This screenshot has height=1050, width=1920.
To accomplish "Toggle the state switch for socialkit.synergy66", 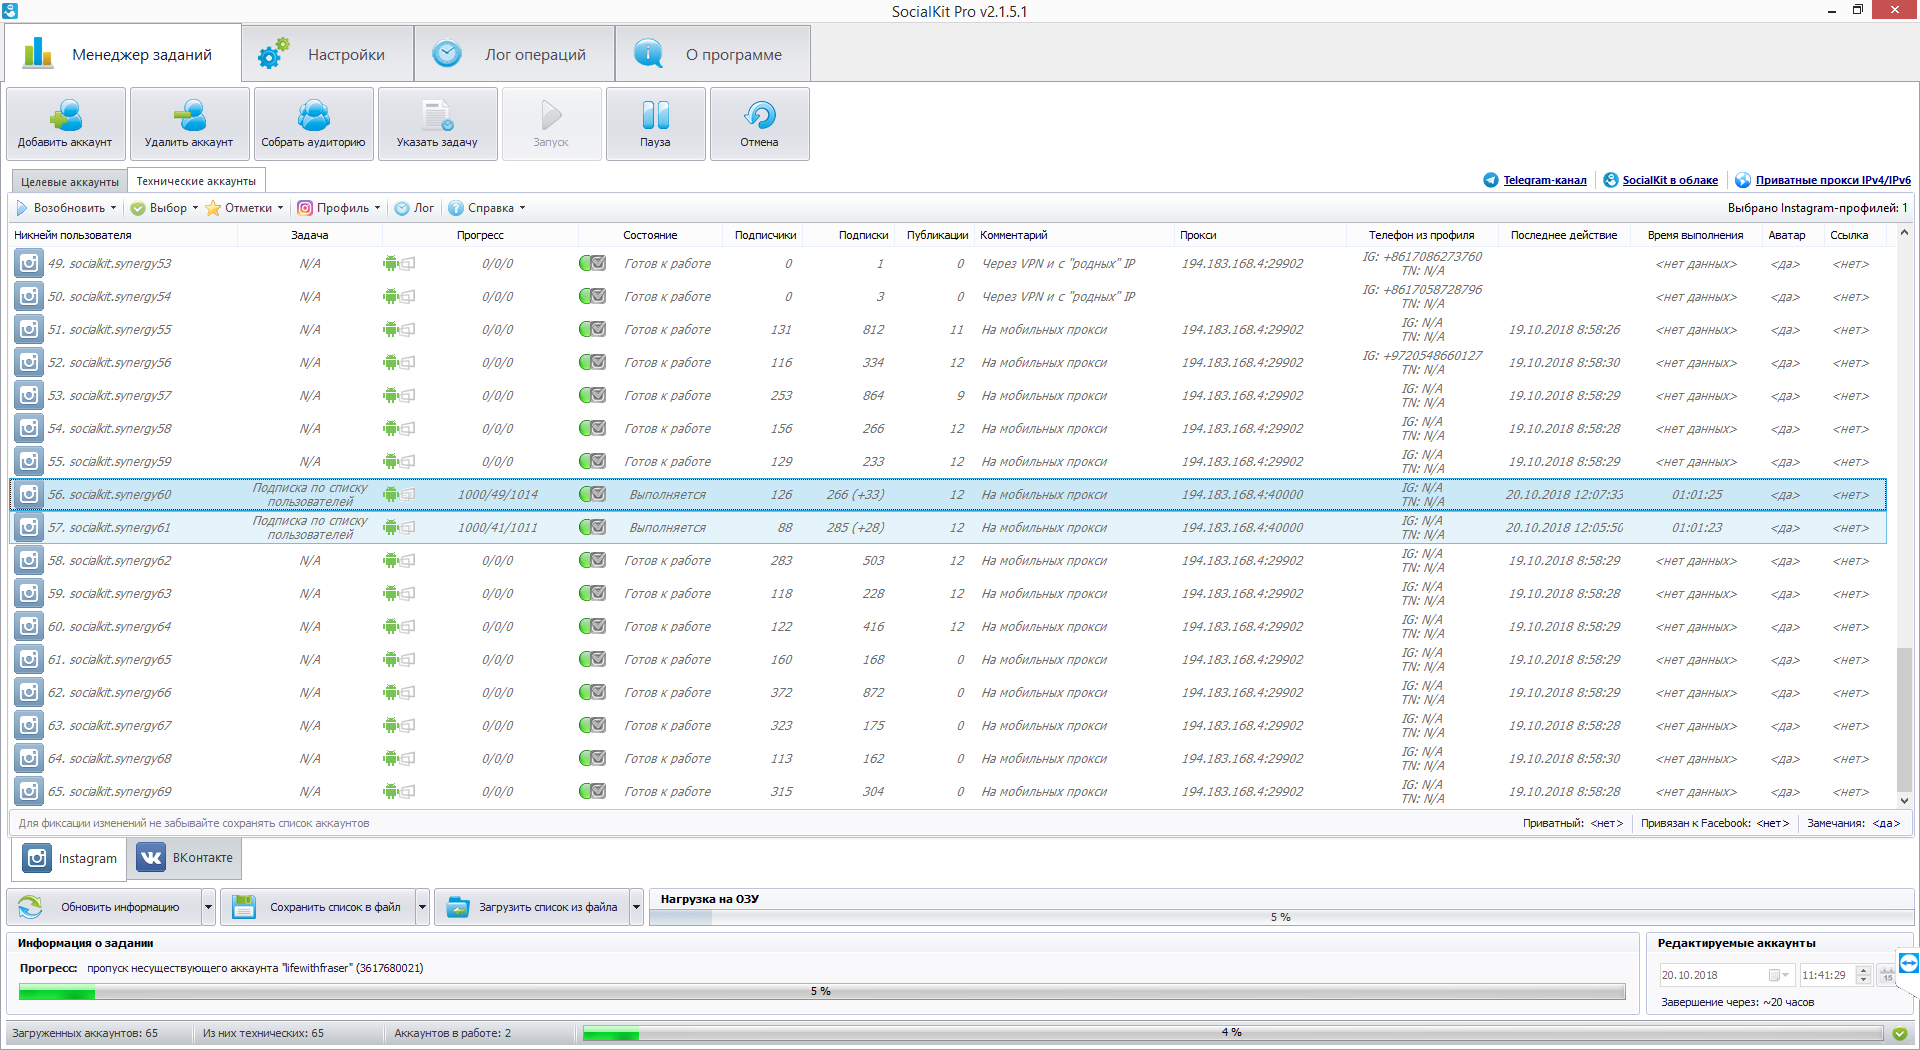I will click(x=592, y=693).
